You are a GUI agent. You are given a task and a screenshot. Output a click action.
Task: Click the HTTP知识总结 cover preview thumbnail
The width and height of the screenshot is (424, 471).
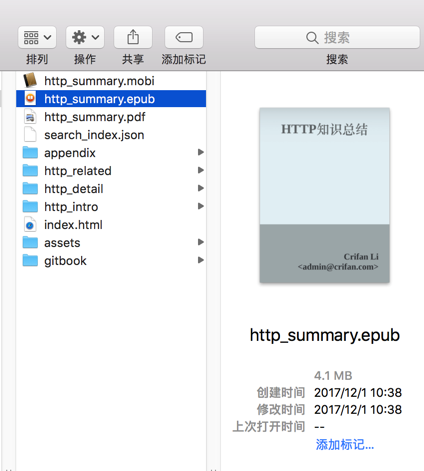pos(325,195)
